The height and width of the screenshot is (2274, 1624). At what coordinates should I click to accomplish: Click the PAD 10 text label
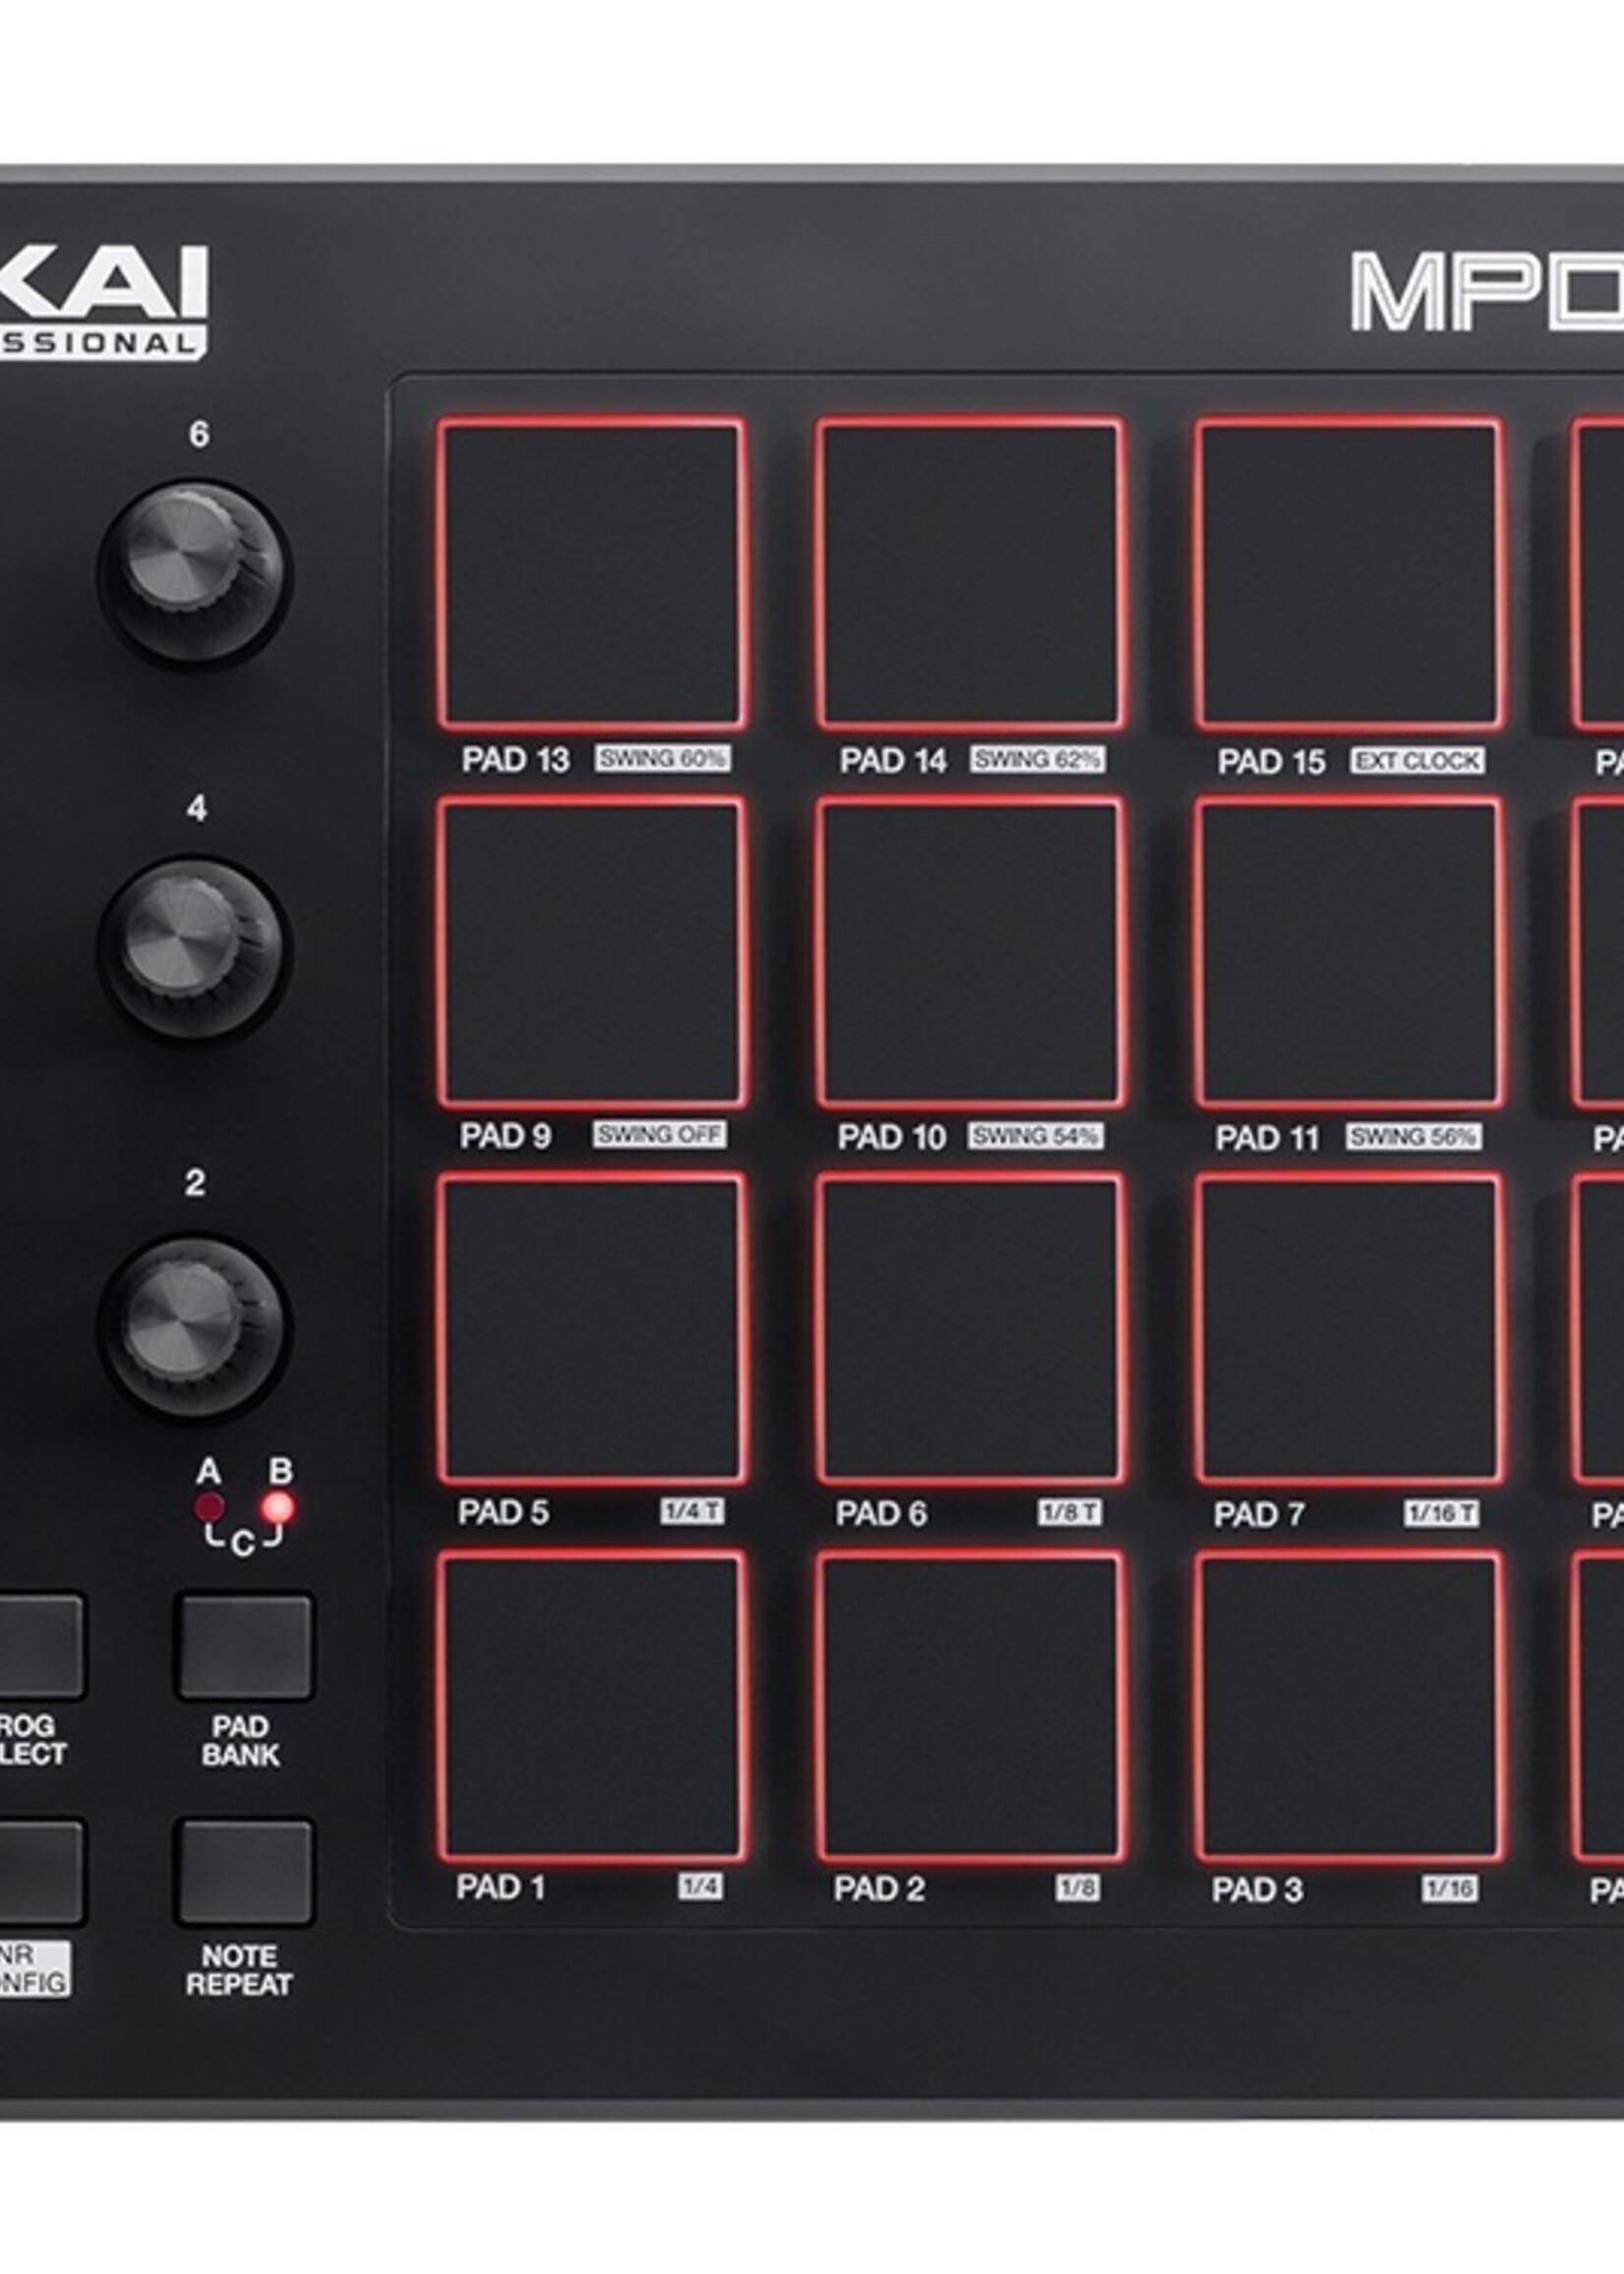891,1137
